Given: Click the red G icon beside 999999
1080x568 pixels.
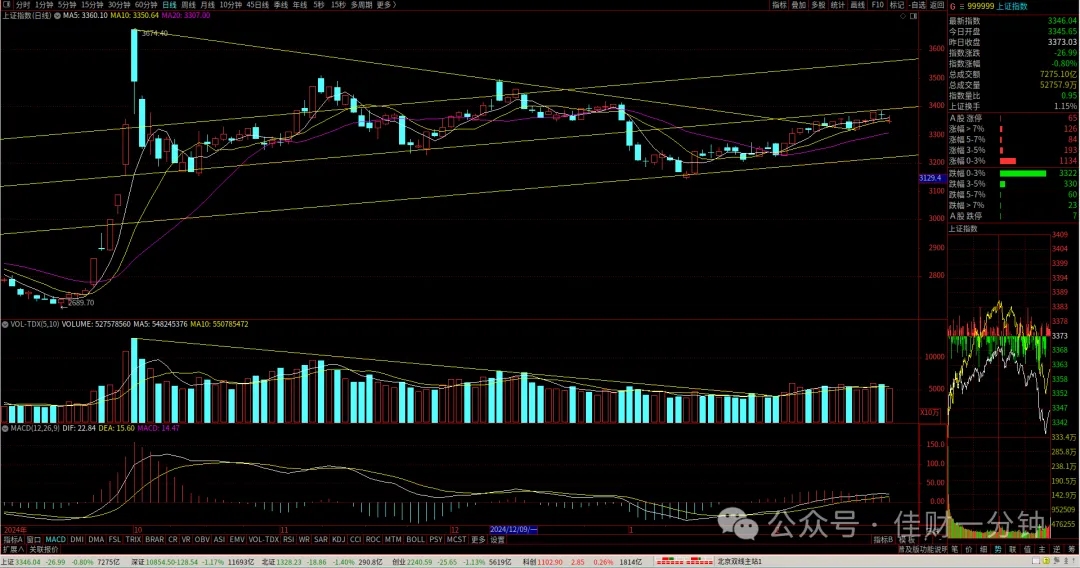Looking at the screenshot, I should (x=953, y=6).
